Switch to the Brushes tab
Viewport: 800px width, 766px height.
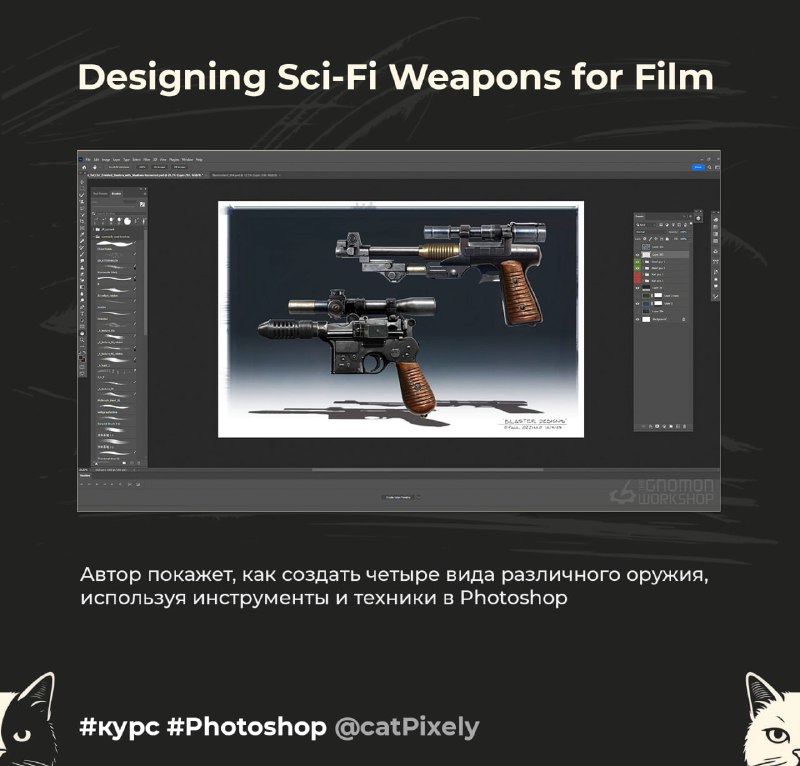(116, 194)
